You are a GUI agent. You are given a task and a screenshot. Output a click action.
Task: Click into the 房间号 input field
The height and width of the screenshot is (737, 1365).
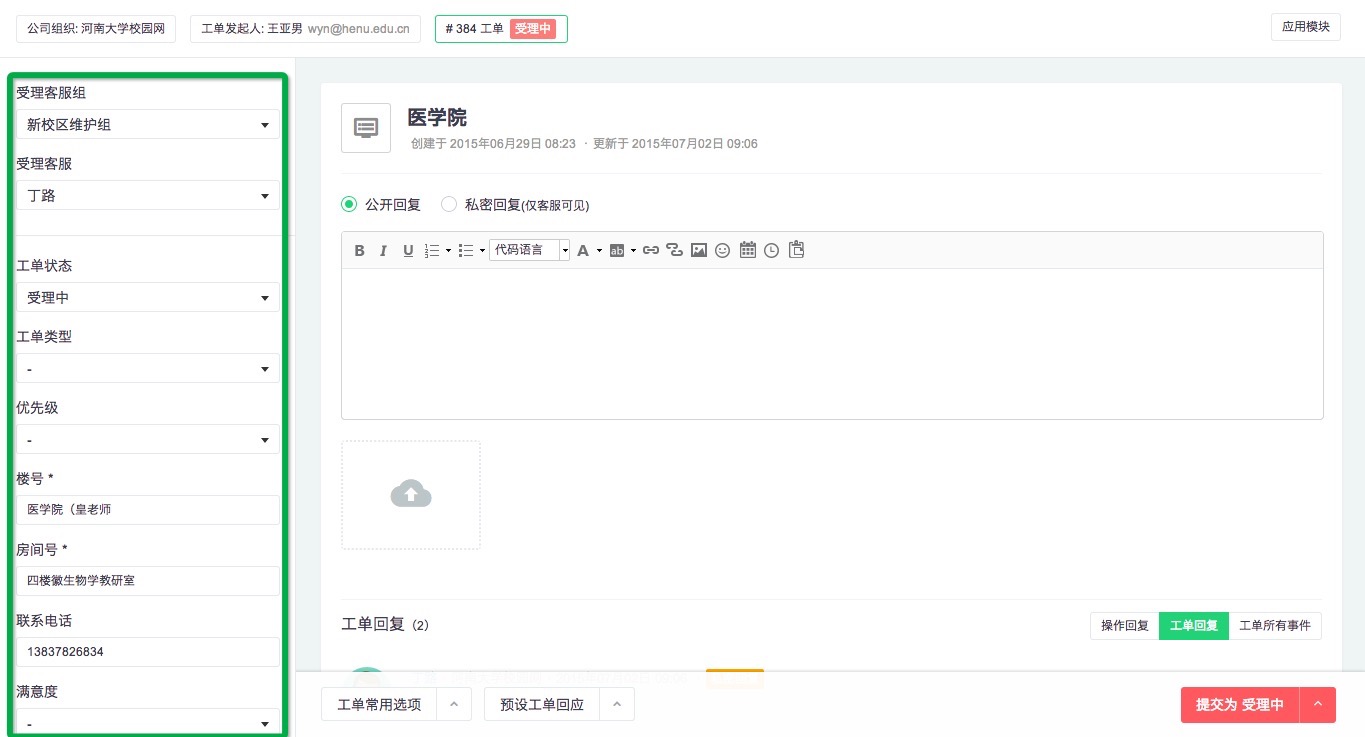(148, 581)
